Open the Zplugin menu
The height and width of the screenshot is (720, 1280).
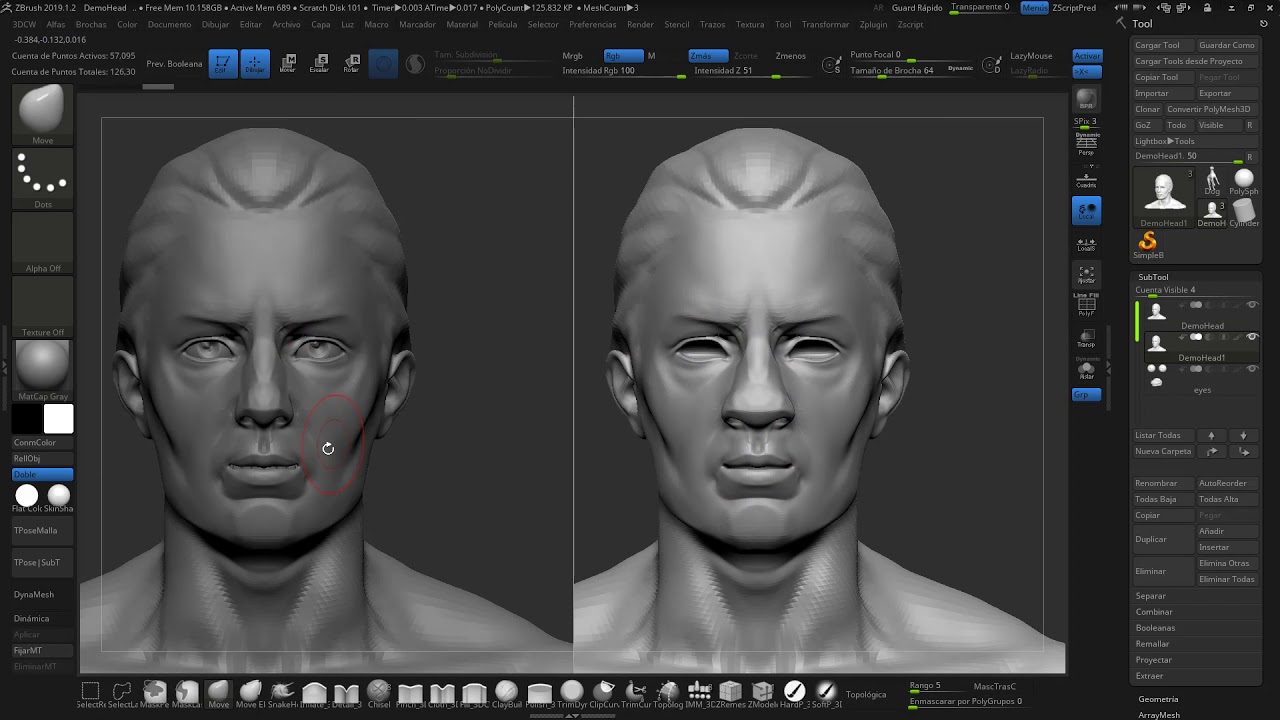(x=873, y=24)
